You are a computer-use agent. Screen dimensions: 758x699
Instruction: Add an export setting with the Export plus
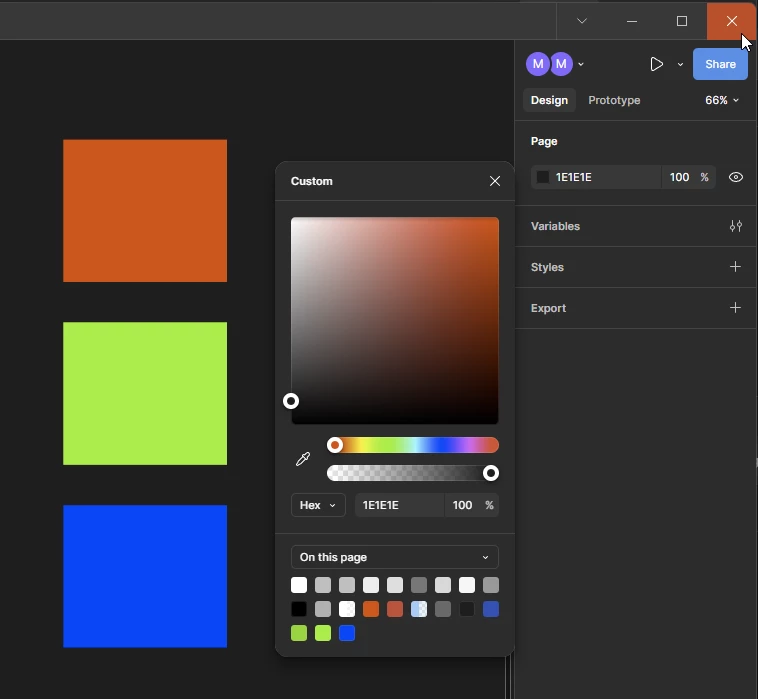(x=735, y=307)
